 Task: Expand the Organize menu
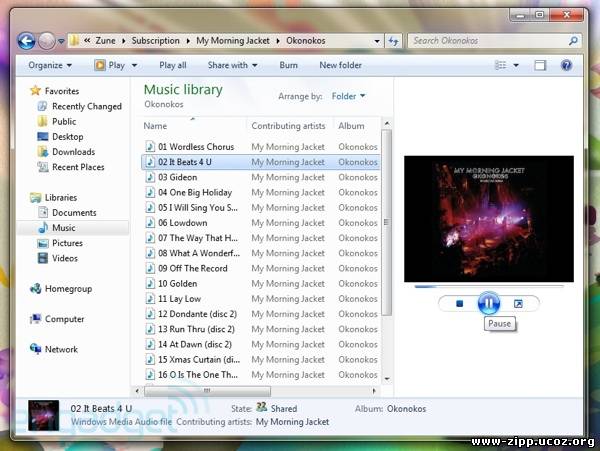tap(50, 65)
